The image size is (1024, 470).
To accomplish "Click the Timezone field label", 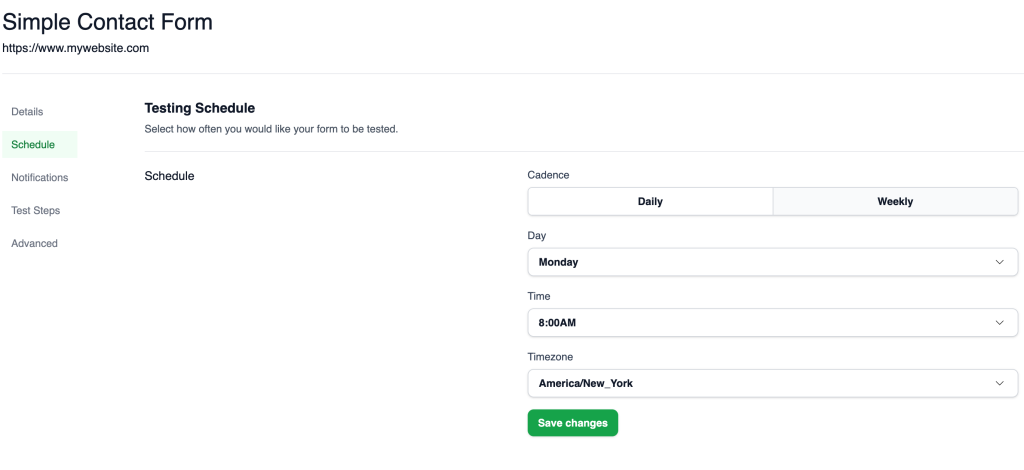I will 551,357.
